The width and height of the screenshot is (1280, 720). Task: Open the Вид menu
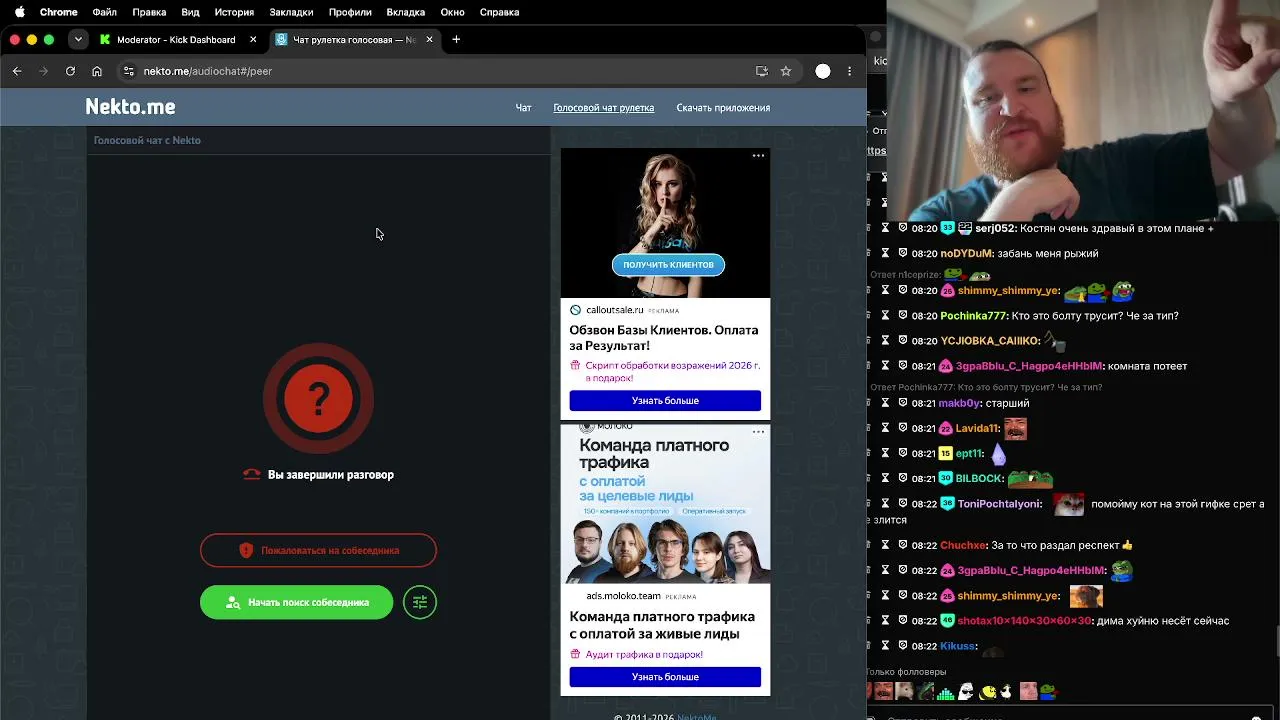(190, 12)
